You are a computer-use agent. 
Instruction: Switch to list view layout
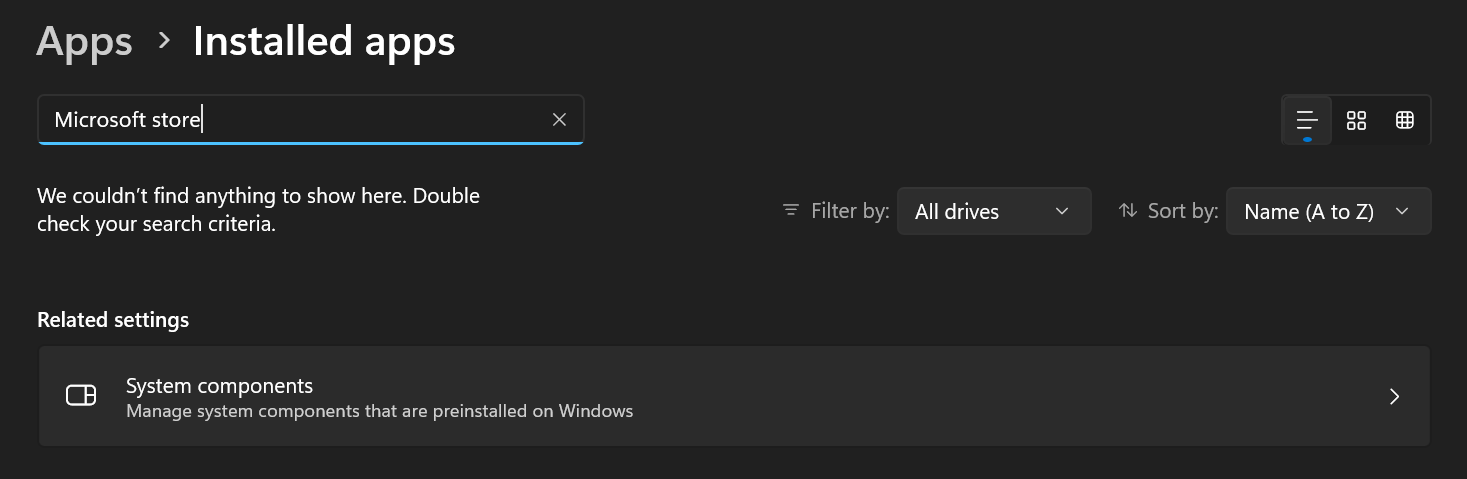tap(1307, 120)
